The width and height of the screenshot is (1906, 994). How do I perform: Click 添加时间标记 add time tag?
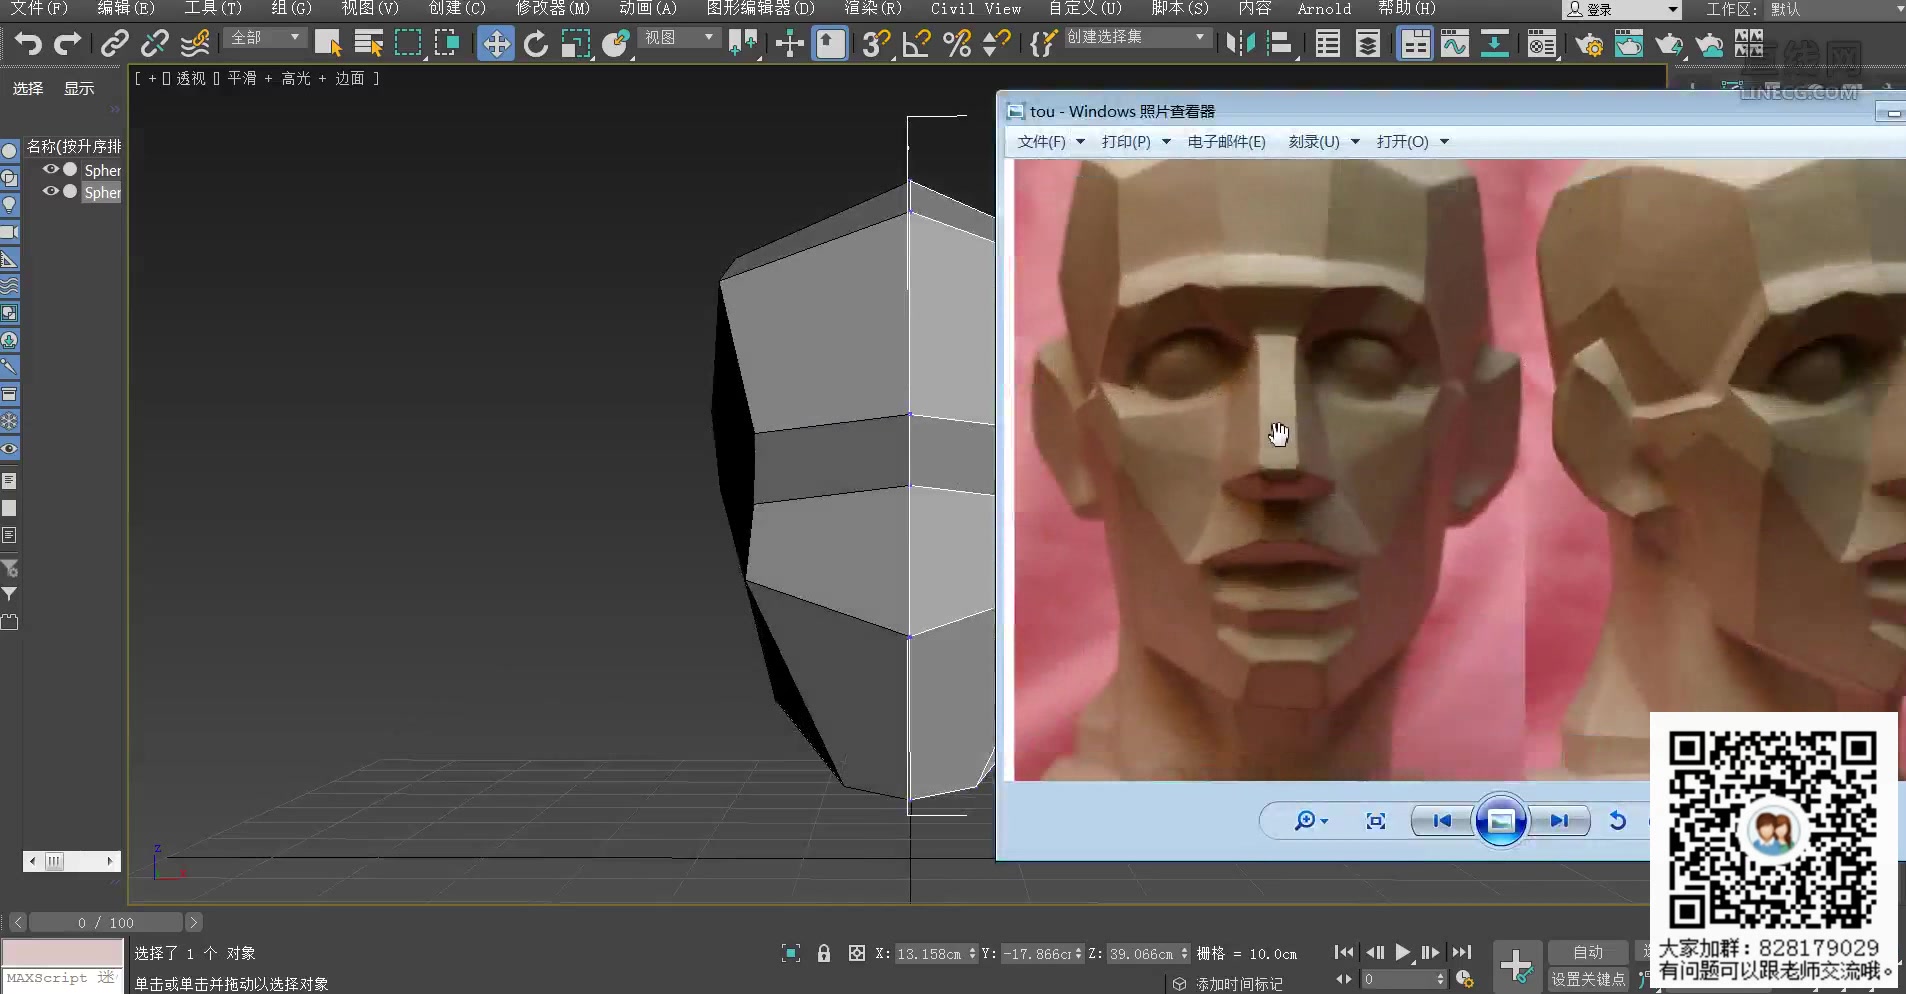coord(1239,984)
